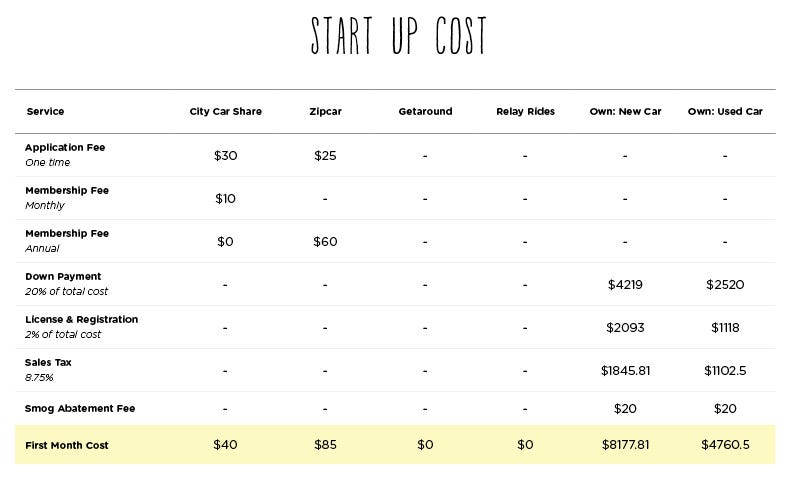
Task: Select the 'Relay Rides' column header
Action: point(526,111)
